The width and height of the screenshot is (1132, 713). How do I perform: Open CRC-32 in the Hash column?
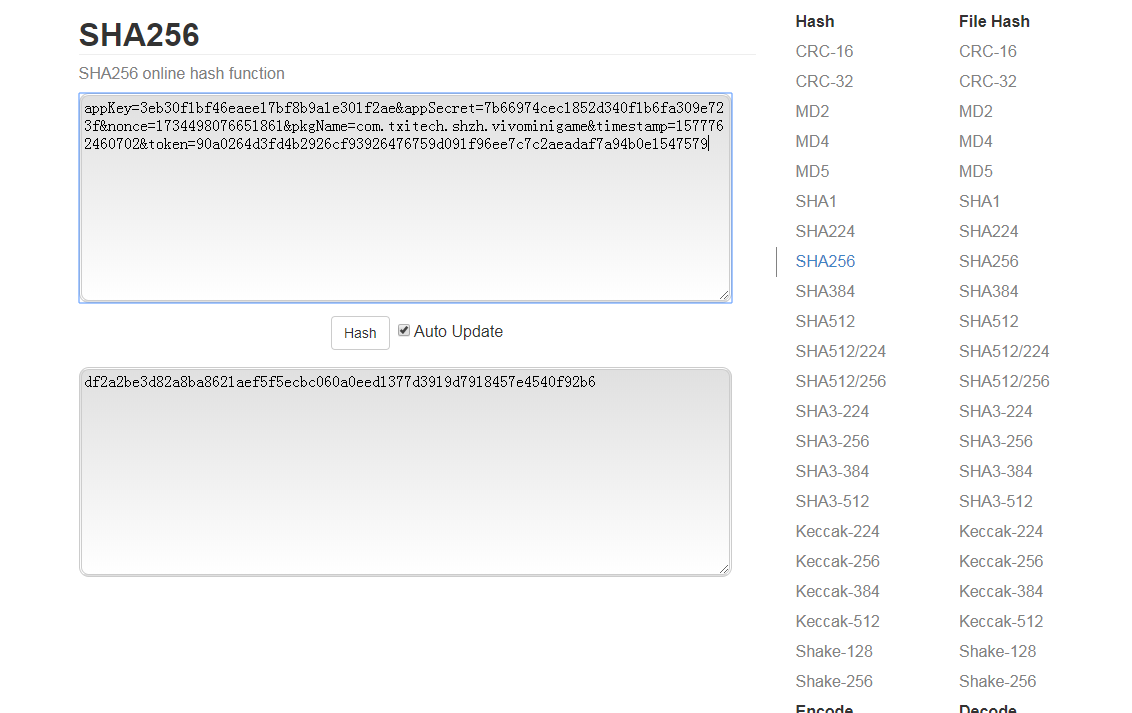824,82
